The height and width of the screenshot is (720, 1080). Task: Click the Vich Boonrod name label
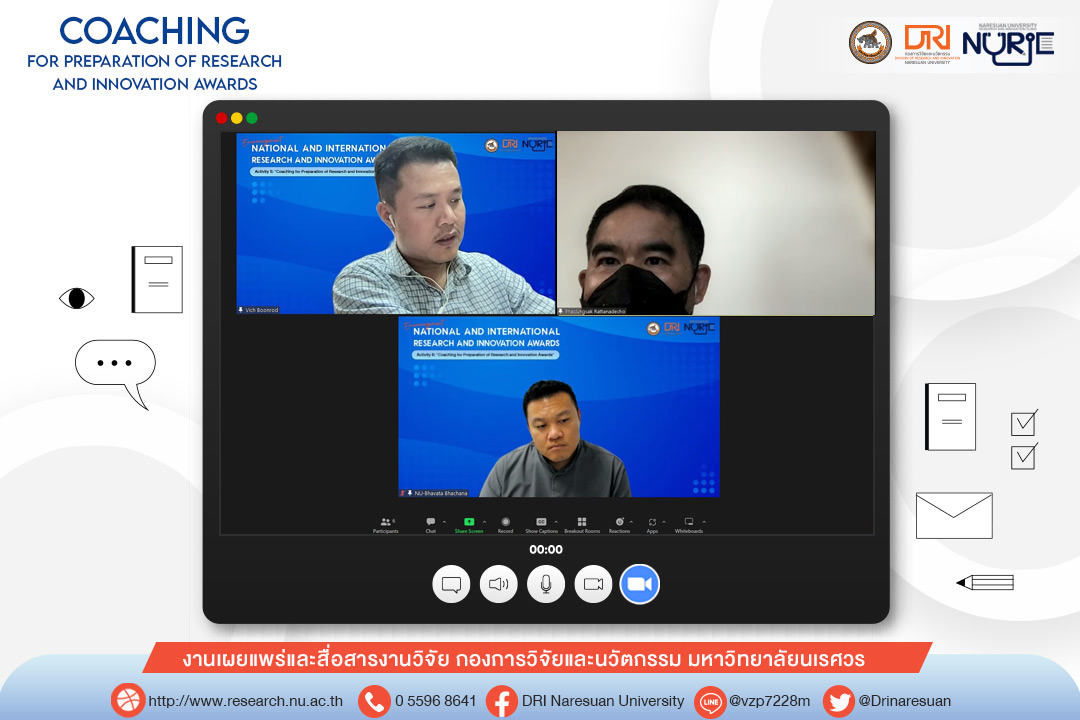[258, 310]
